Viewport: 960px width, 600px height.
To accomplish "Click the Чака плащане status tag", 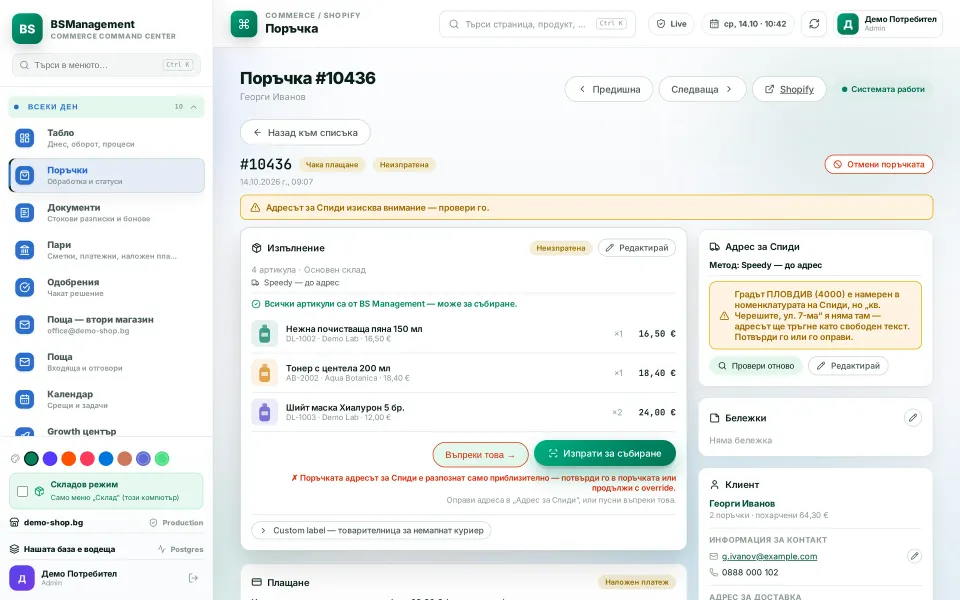I will point(332,165).
